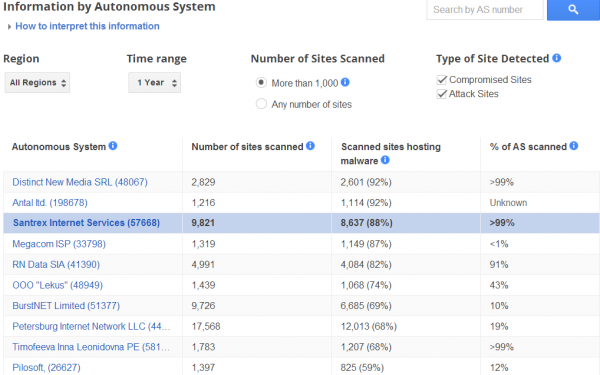Select the Any number of sites radio button
This screenshot has width=600, height=375.
[x=261, y=104]
